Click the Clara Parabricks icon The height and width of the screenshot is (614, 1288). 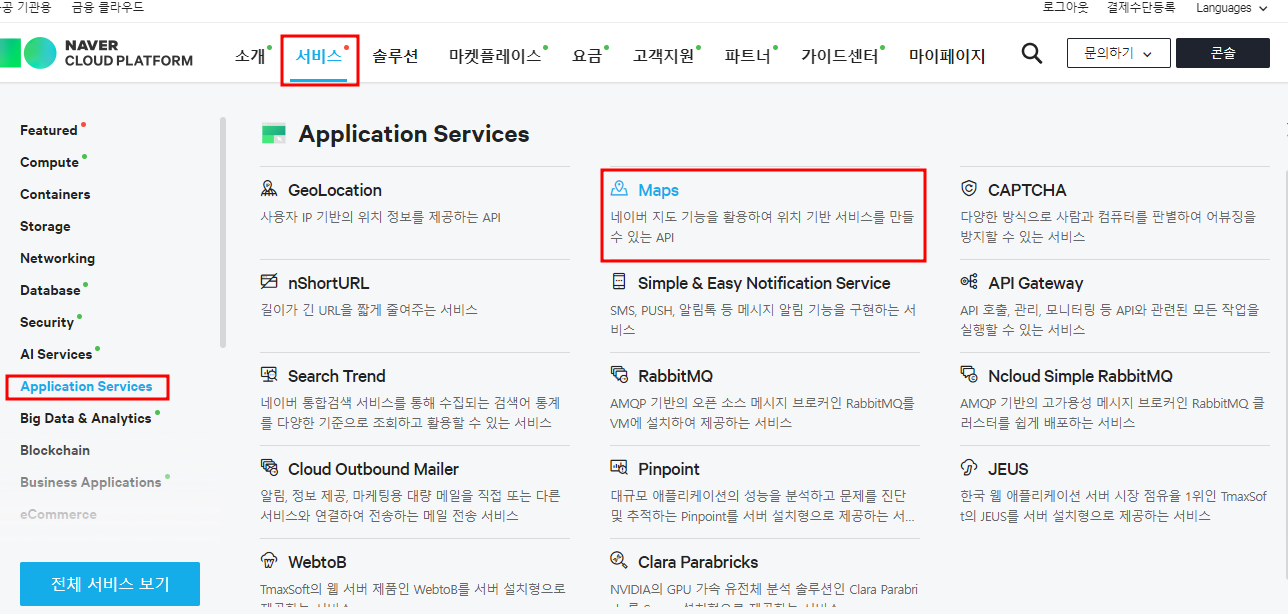(x=619, y=561)
